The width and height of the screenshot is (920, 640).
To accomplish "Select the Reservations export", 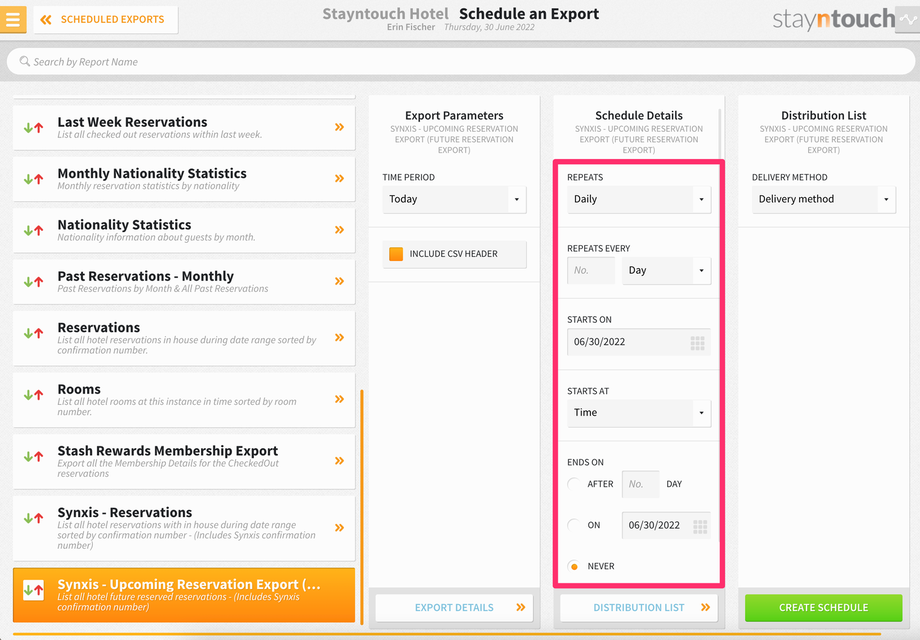I will (x=184, y=338).
